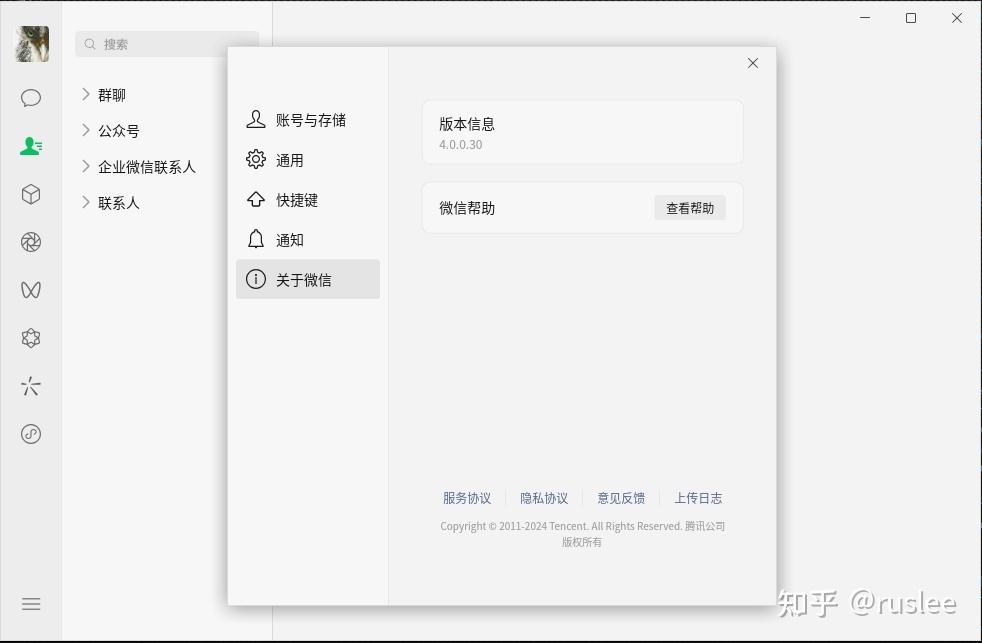Open the Favorites cube icon
The image size is (982, 643).
coord(31,194)
